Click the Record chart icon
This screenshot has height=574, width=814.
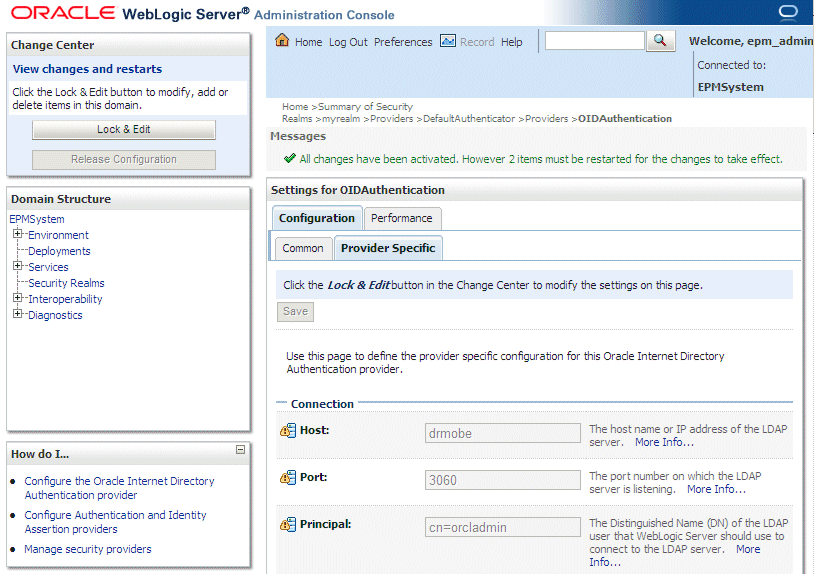447,40
